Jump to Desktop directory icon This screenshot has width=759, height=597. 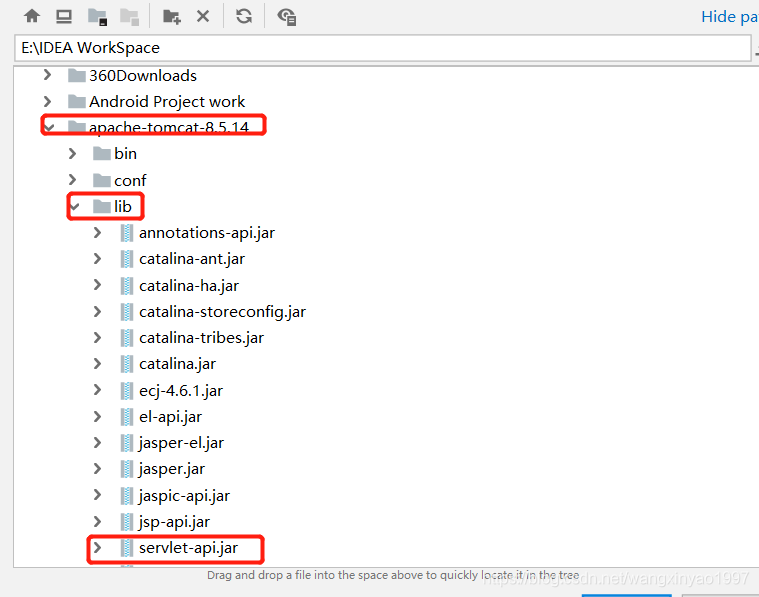64,16
